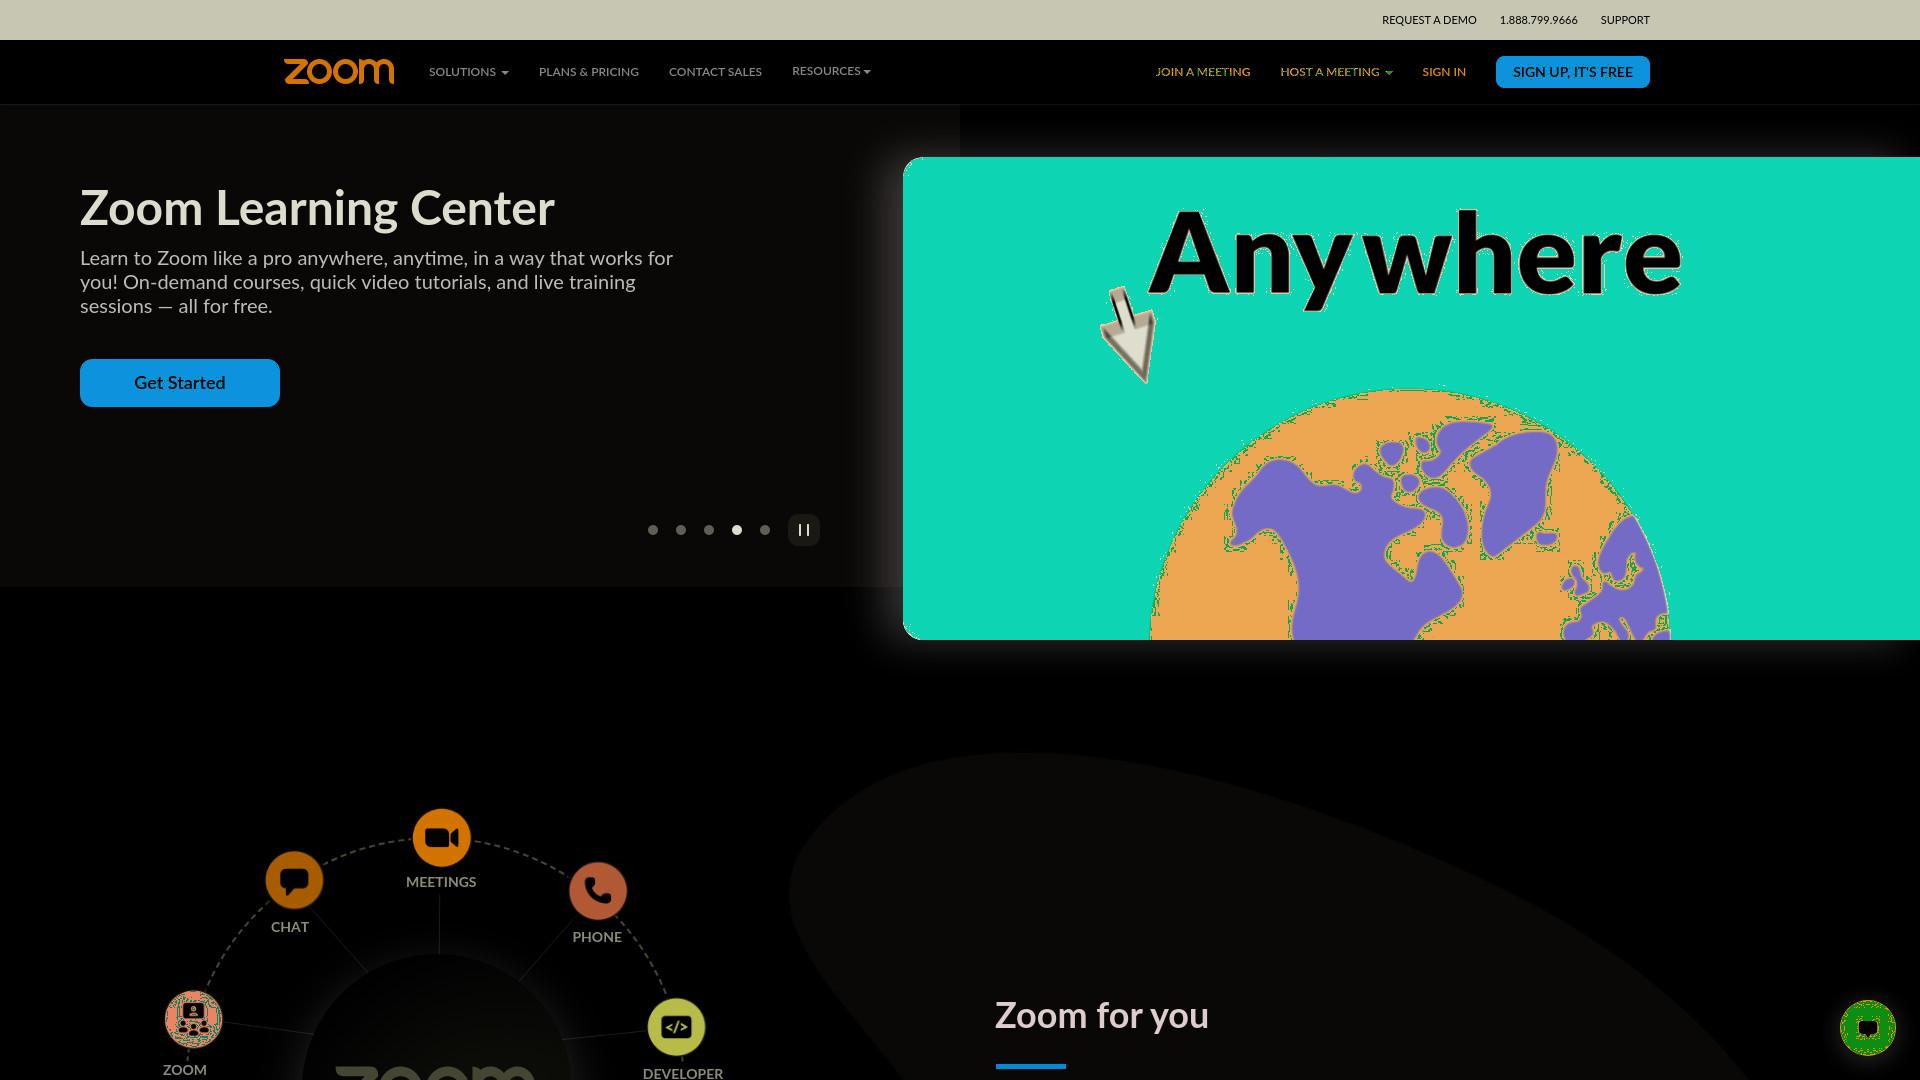1920x1080 pixels.
Task: Open the Meetings camera icon
Action: pos(441,838)
